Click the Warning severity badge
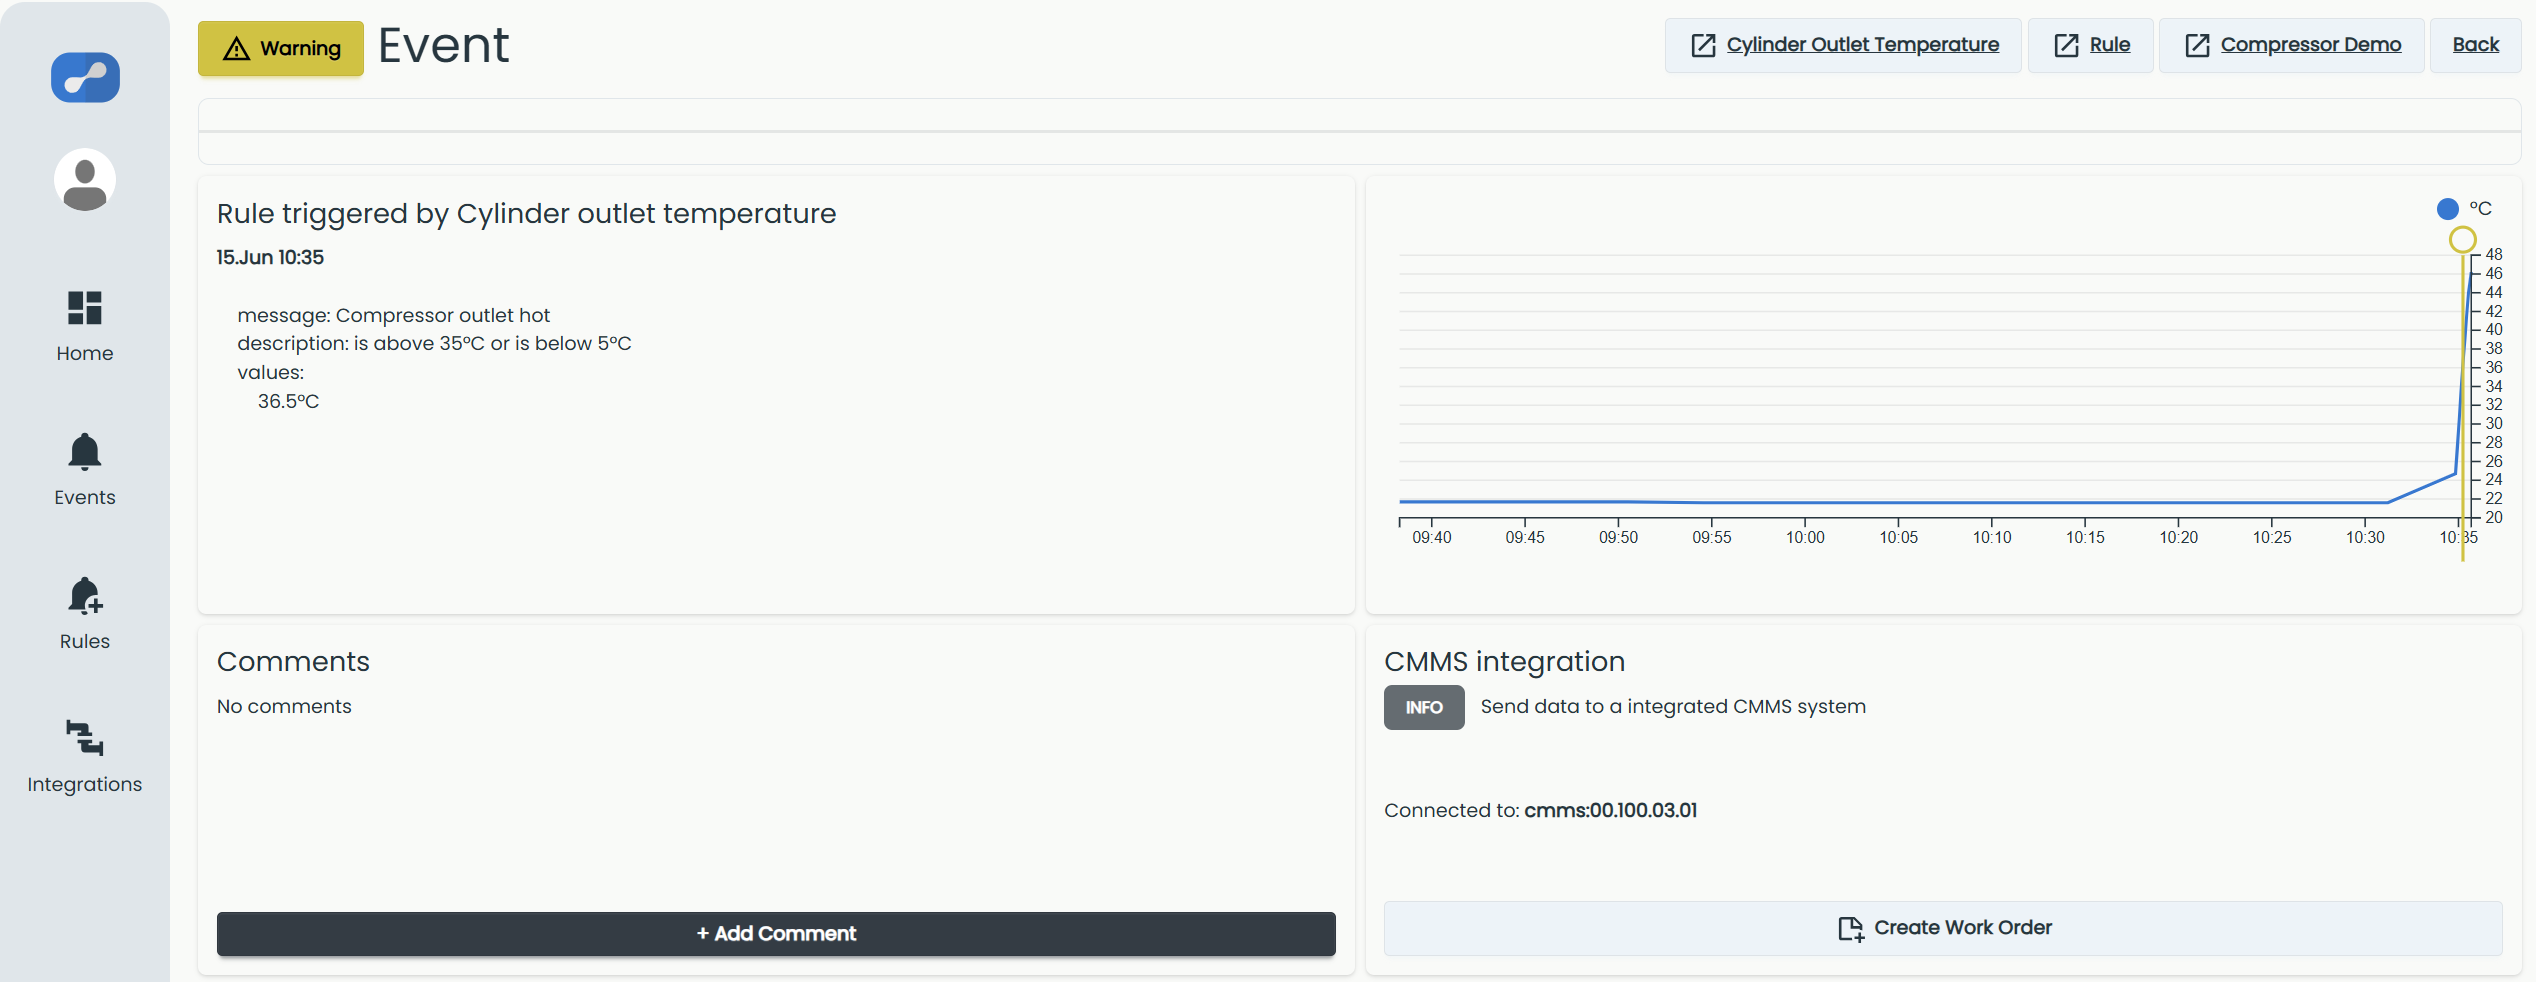Screen dimensions: 2536x982 tap(281, 48)
